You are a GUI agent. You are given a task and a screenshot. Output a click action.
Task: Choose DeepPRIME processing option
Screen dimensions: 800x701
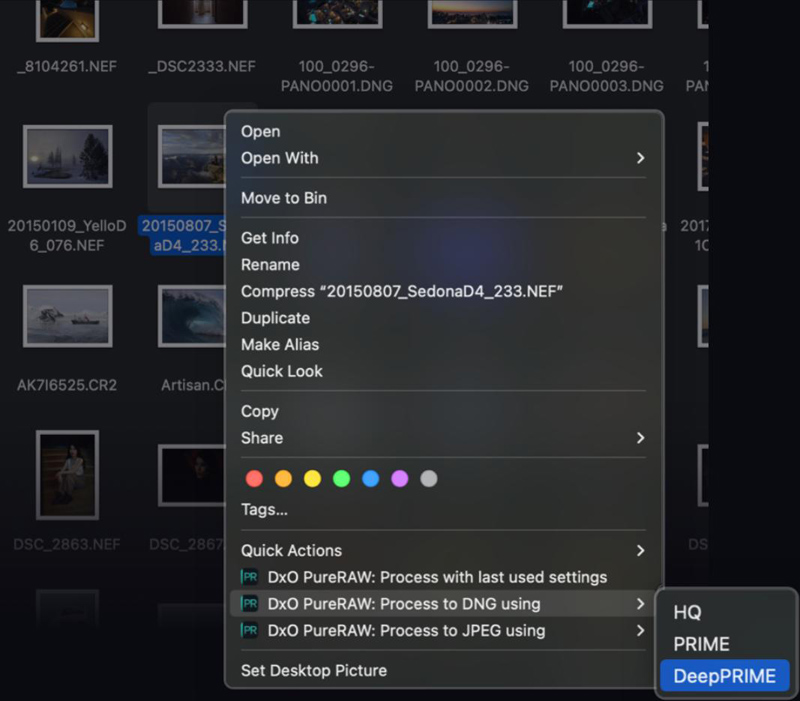tap(724, 676)
